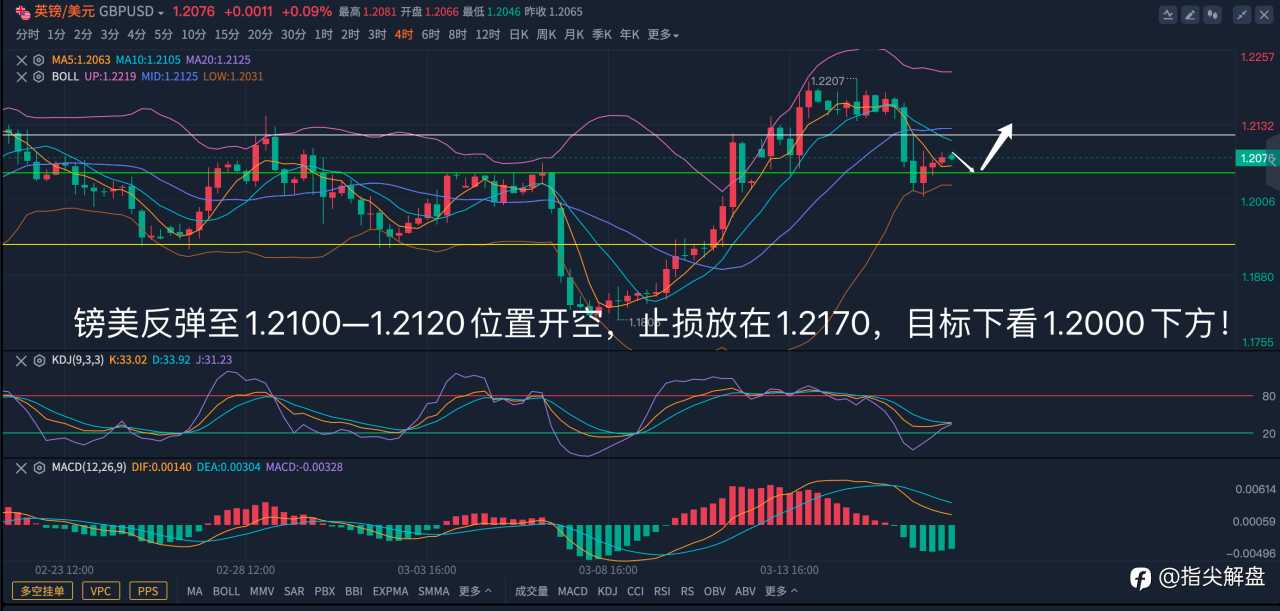
Task: Select the 1时 timeframe tab
Action: coord(323,34)
